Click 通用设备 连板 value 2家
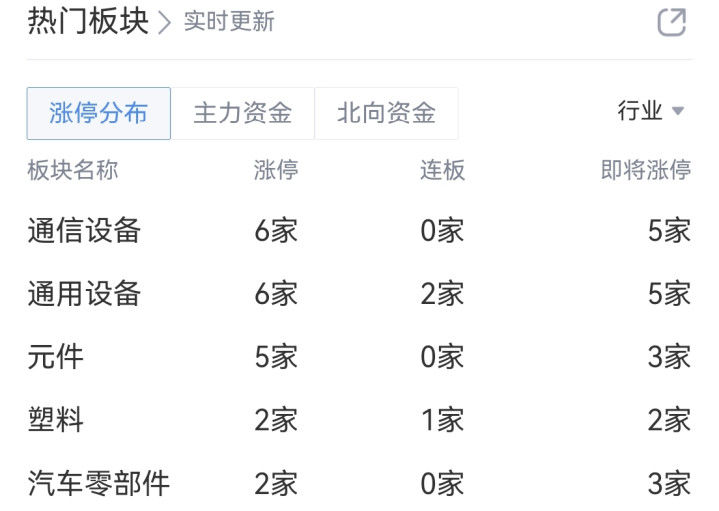 click(442, 294)
